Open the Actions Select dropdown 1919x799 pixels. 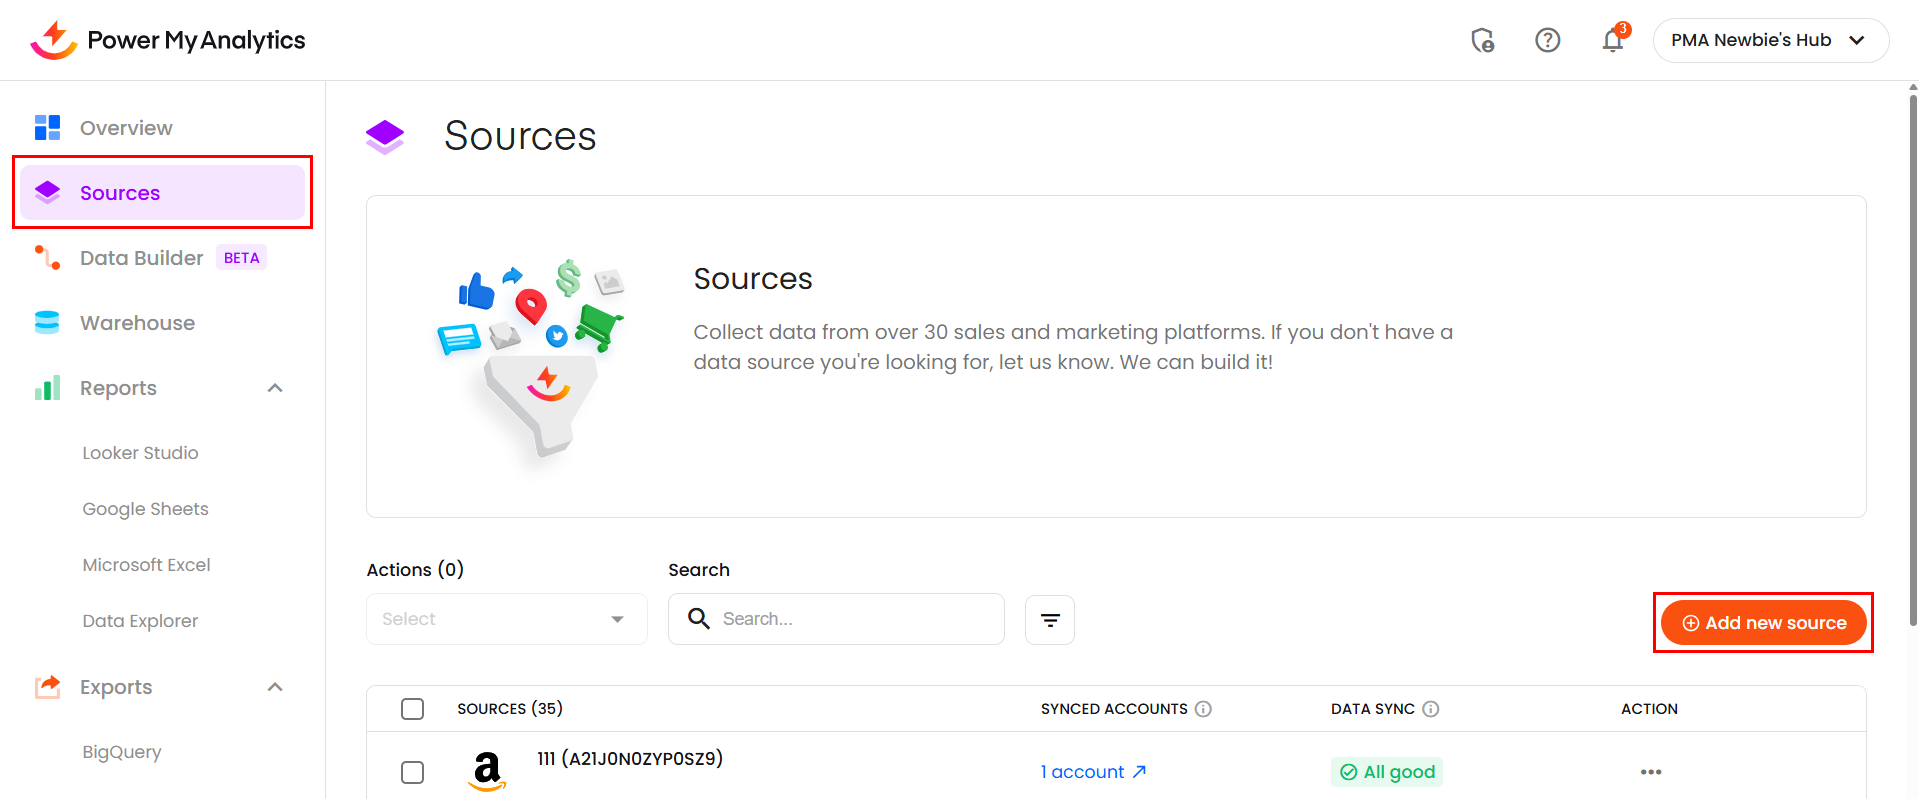[506, 619]
